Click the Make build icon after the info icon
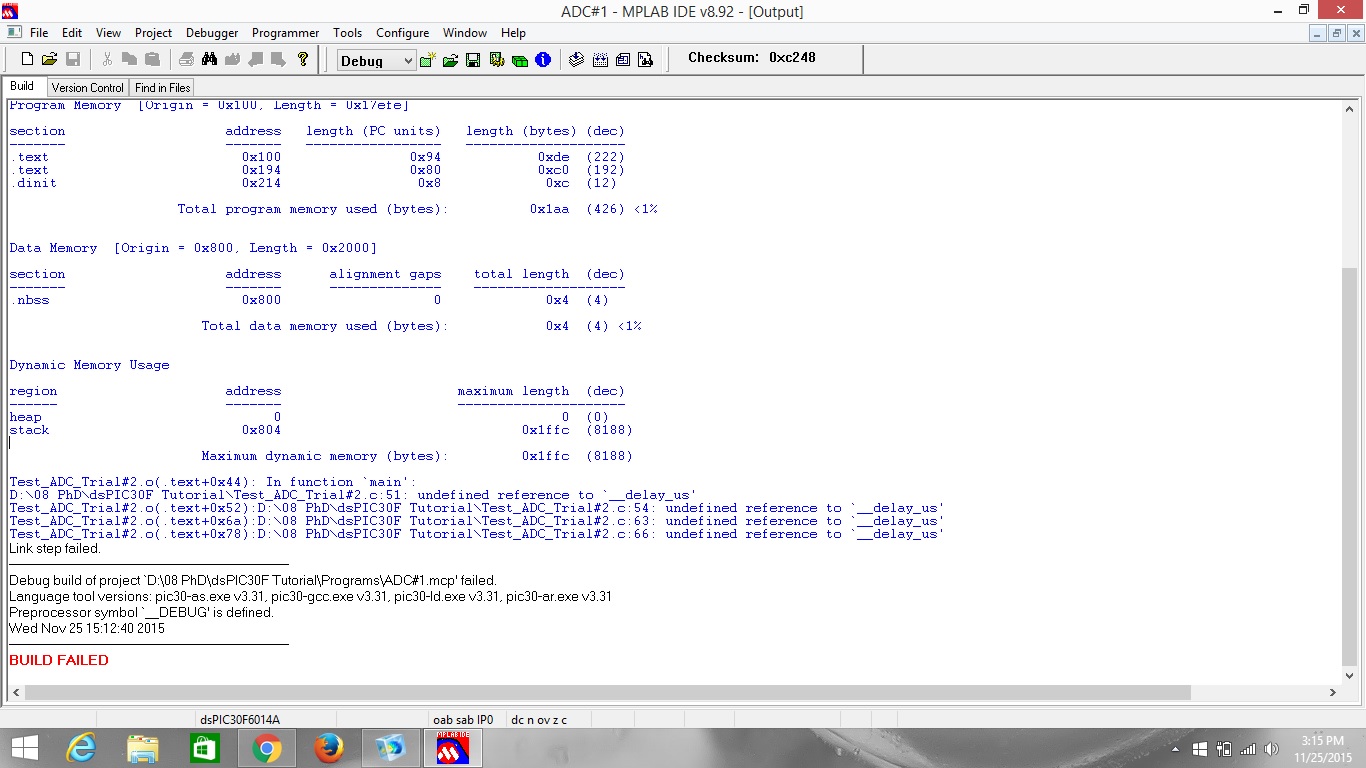 pos(577,60)
